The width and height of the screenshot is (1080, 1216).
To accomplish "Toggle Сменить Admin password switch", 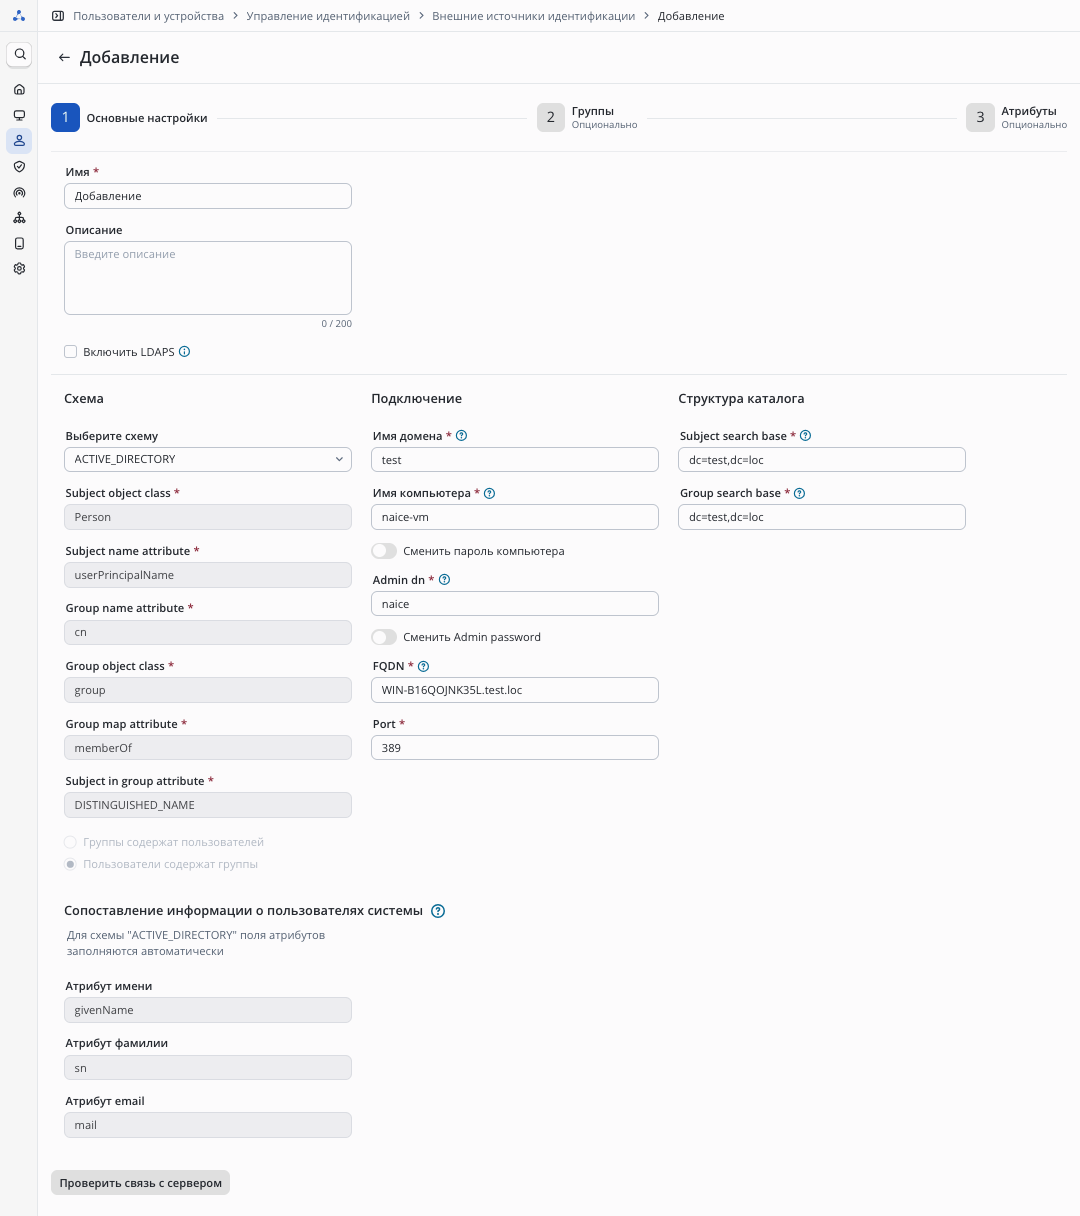I will (x=384, y=637).
